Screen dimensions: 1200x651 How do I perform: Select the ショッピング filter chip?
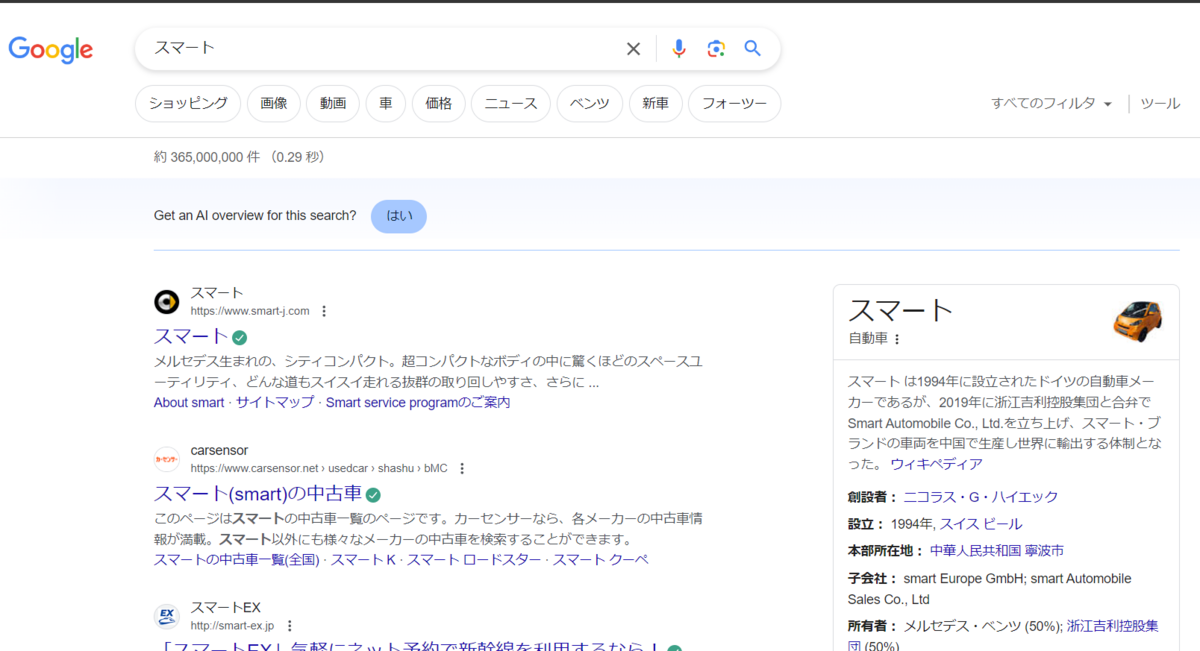188,103
